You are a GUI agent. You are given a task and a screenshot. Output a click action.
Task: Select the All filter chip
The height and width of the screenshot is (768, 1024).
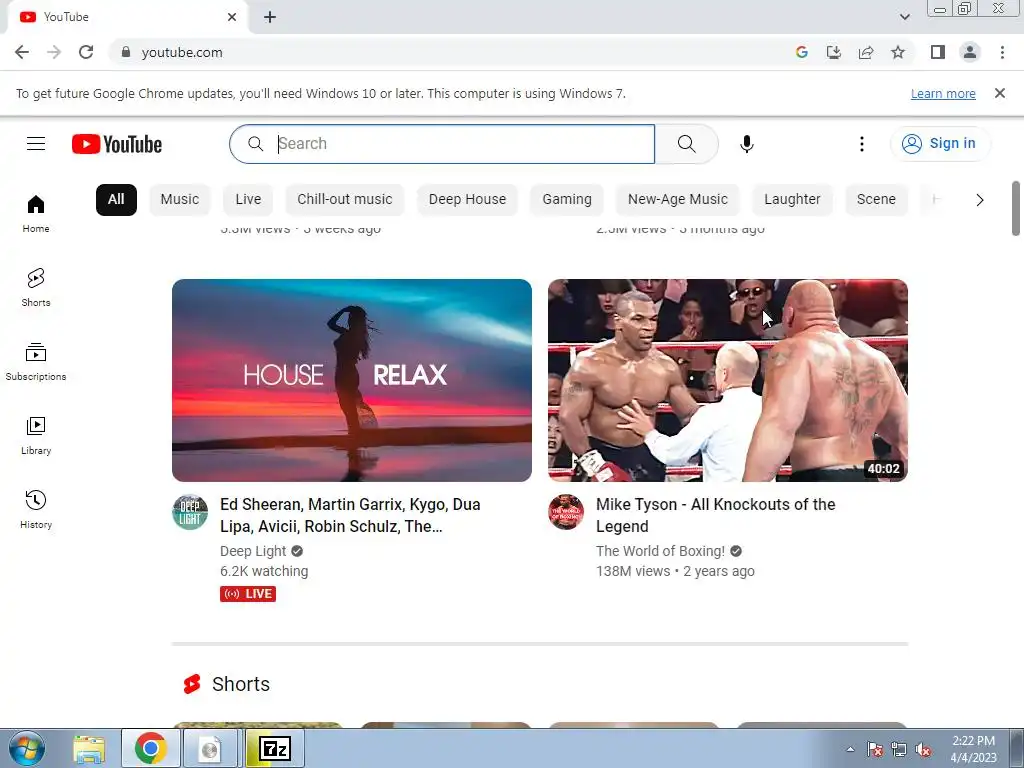116,200
